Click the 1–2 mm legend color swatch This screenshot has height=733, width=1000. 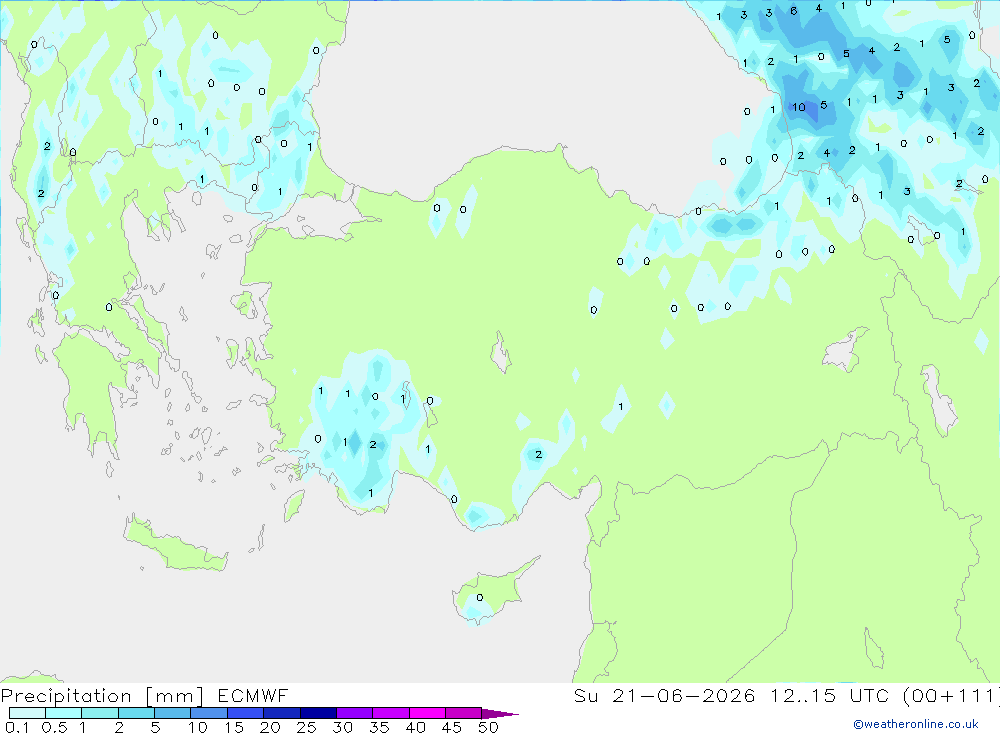[x=100, y=713]
